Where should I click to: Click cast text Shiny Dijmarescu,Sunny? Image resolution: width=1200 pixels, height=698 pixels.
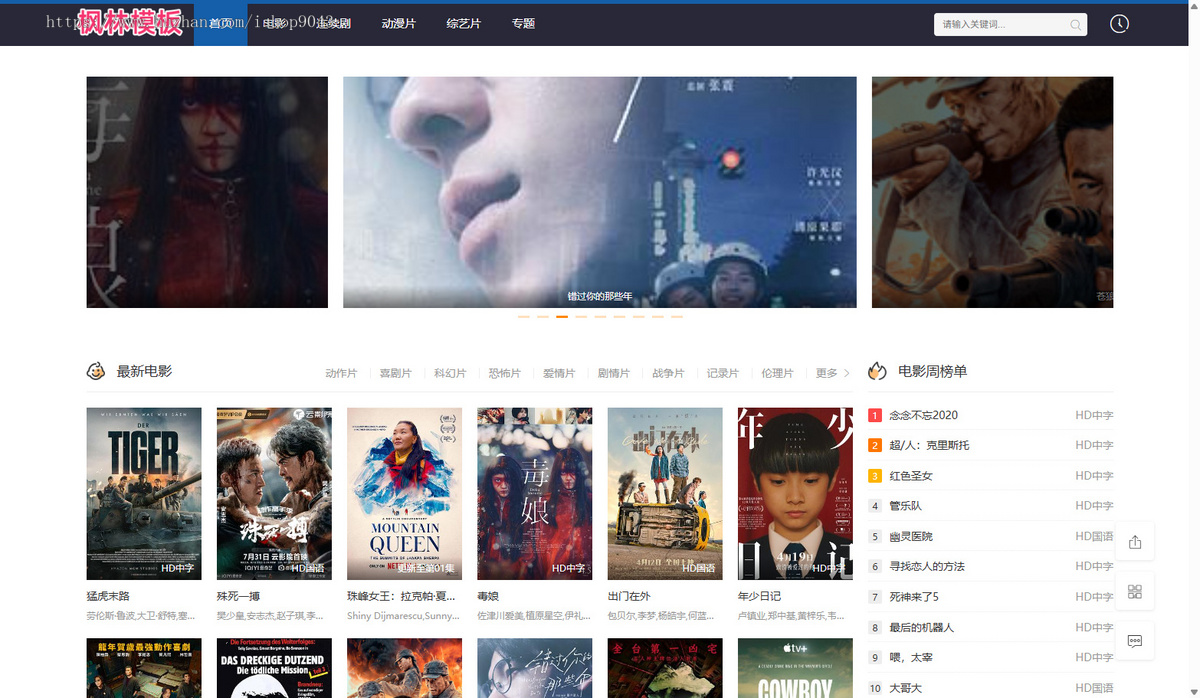(402, 616)
